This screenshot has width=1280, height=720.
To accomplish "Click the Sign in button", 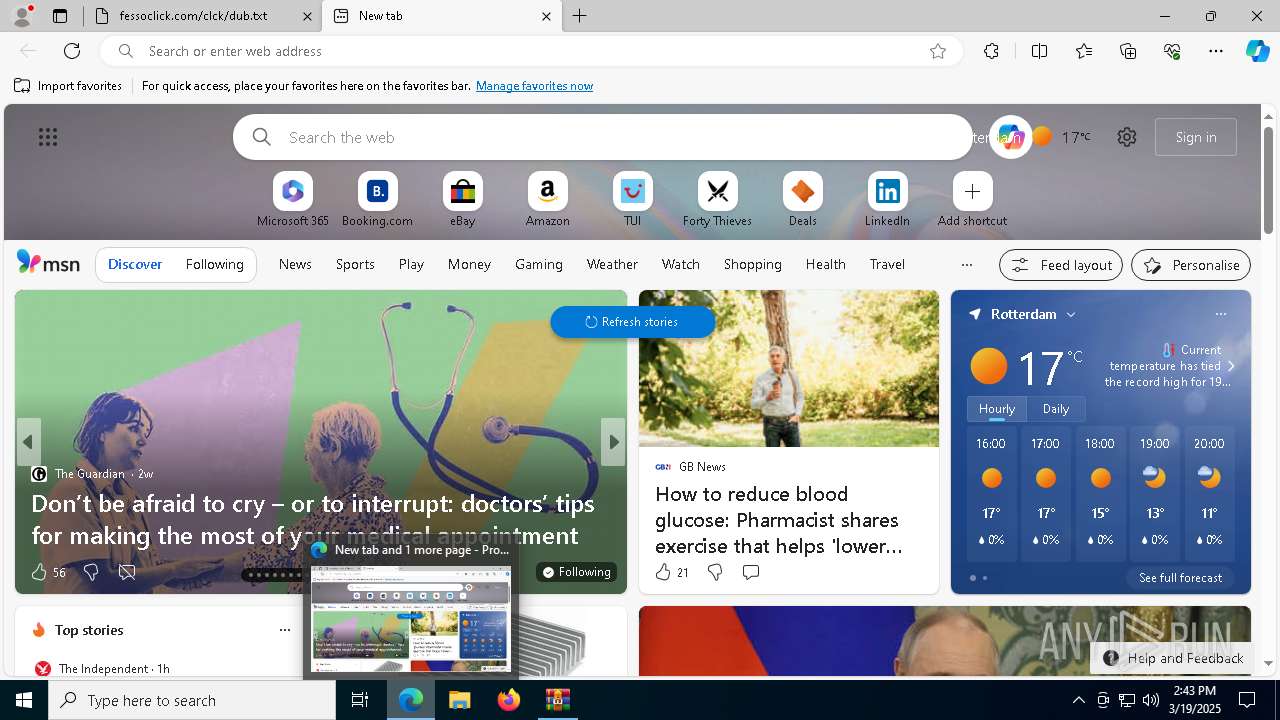I will 1196,137.
